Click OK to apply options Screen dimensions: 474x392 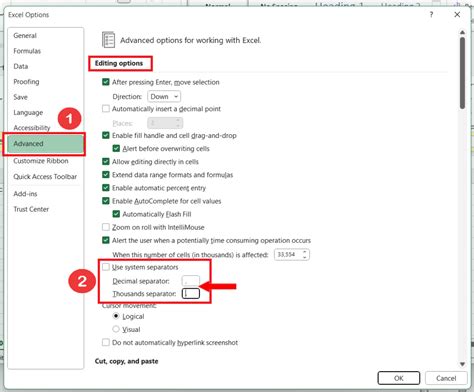click(x=399, y=378)
